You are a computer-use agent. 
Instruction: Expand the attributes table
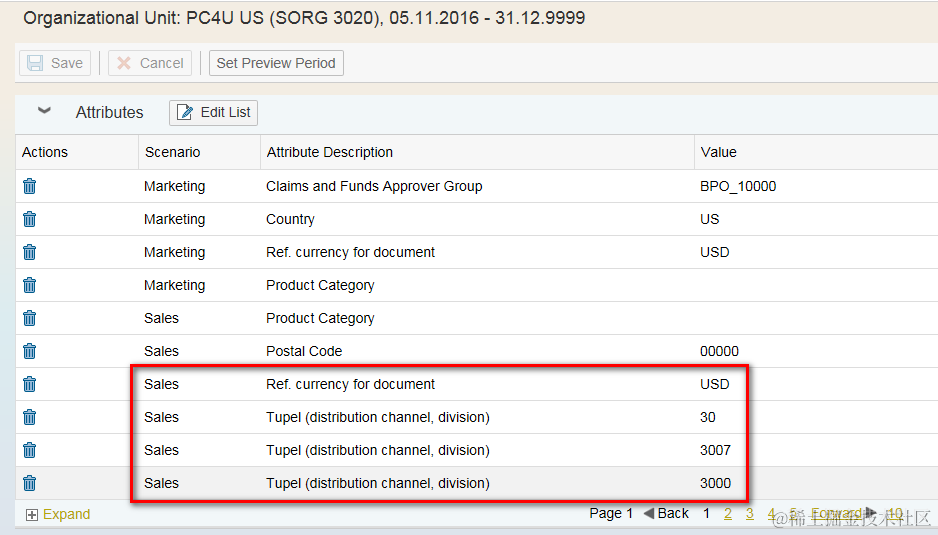(x=58, y=514)
